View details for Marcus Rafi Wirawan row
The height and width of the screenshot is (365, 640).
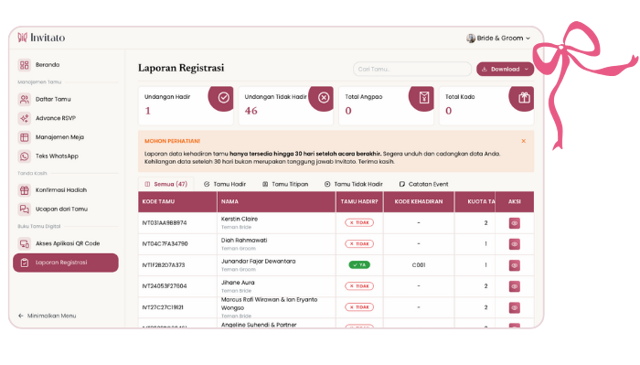click(x=514, y=307)
